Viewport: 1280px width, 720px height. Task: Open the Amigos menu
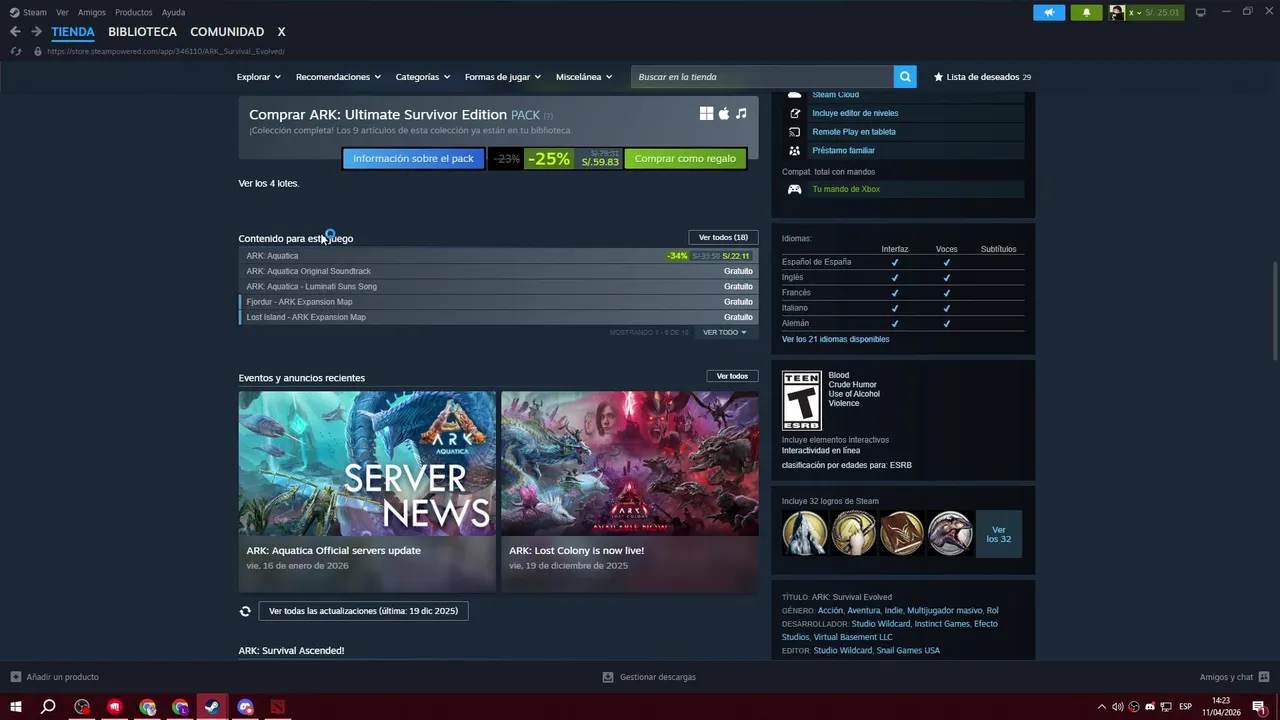pos(92,12)
